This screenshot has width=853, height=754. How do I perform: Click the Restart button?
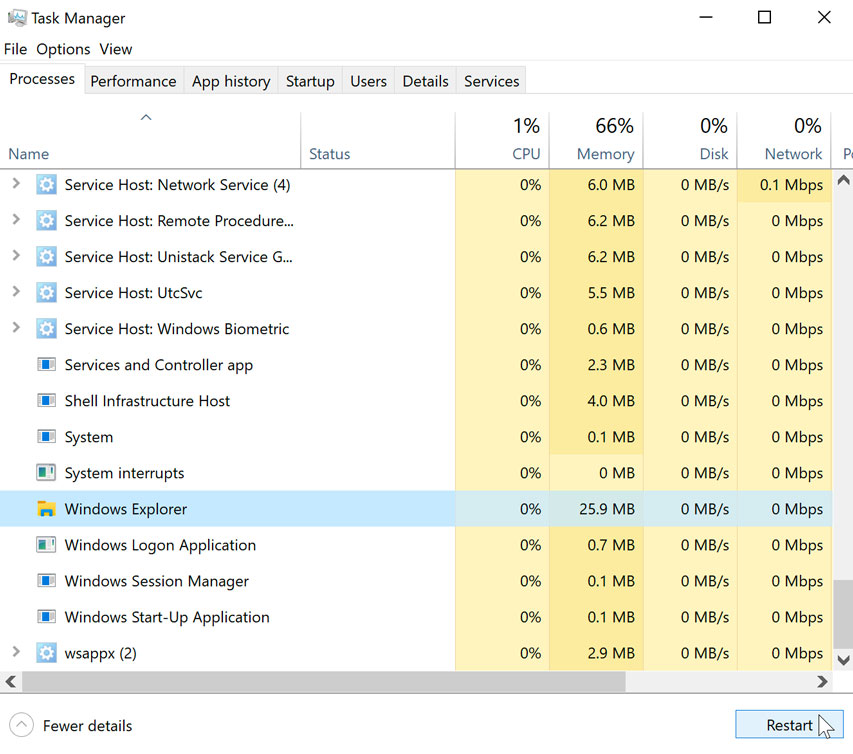click(789, 724)
